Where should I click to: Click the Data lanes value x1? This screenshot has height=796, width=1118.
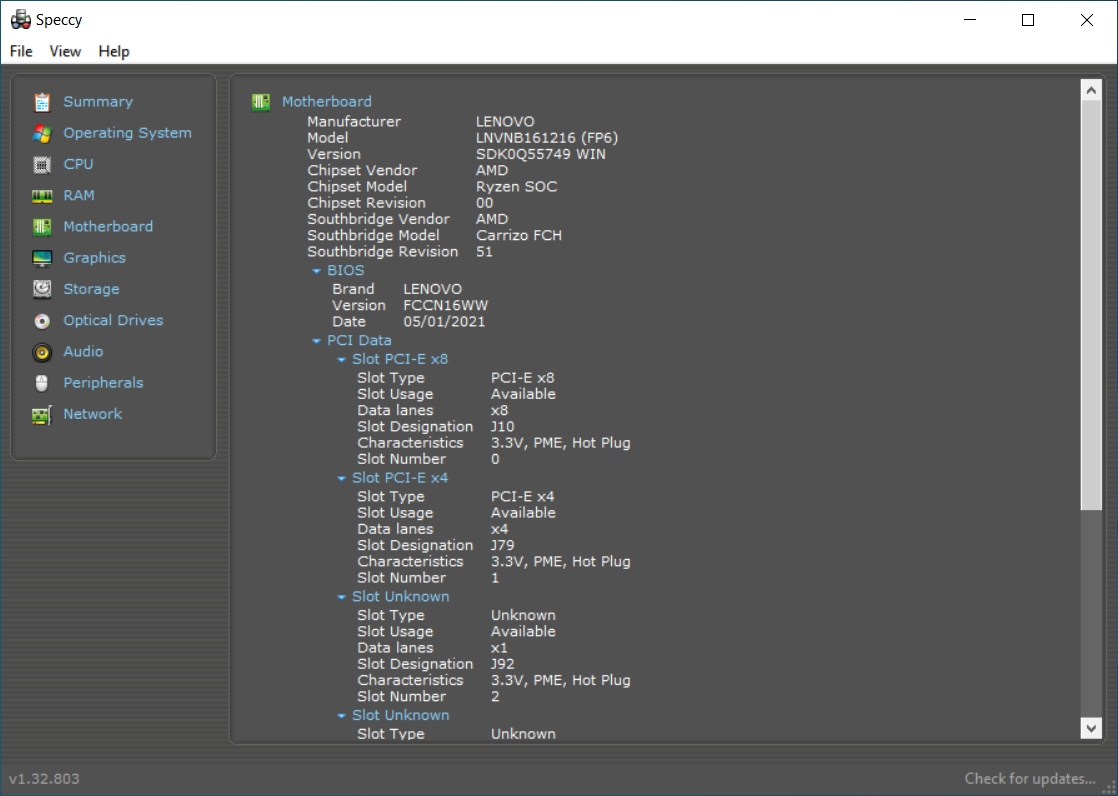tap(499, 648)
